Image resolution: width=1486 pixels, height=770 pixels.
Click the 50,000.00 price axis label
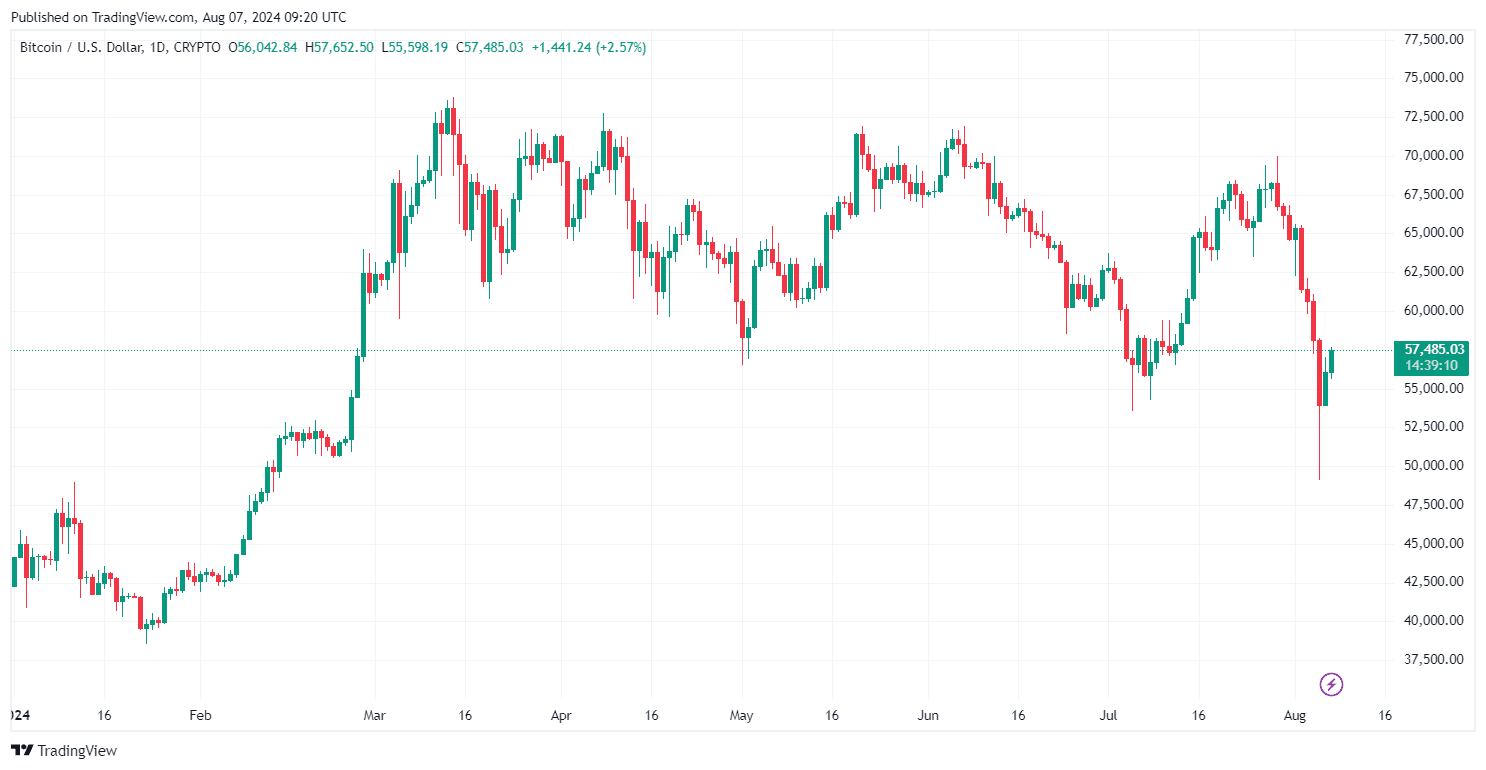coord(1434,465)
